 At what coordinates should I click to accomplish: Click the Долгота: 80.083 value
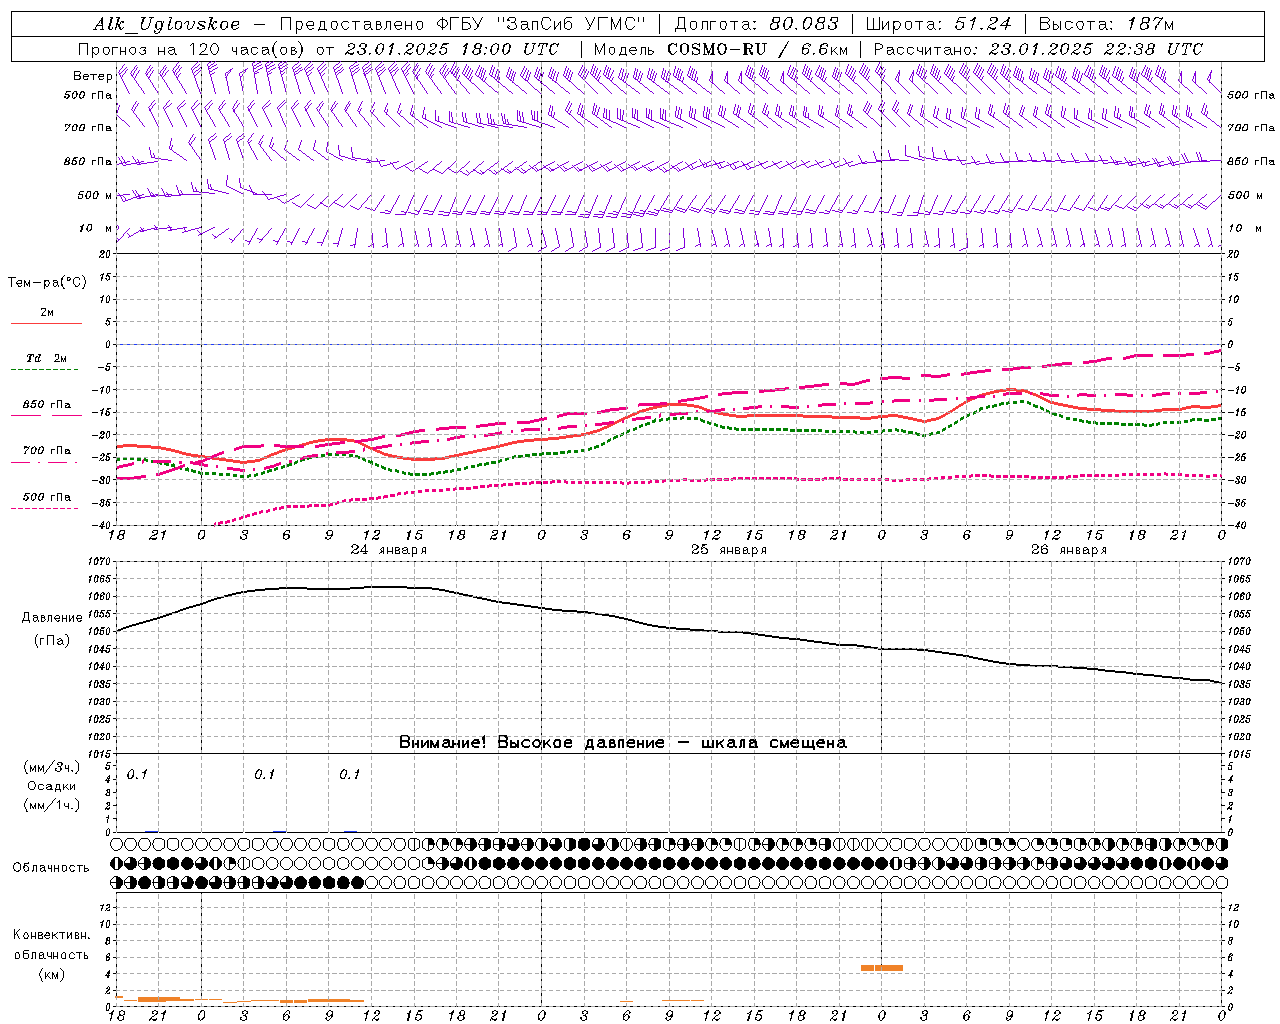pyautogui.click(x=757, y=24)
